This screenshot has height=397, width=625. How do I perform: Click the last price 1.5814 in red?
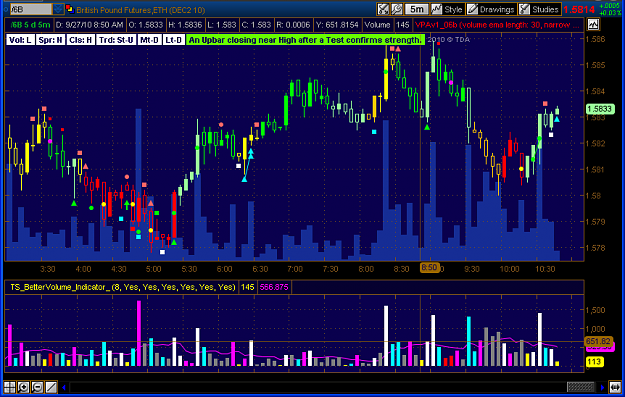click(x=580, y=10)
